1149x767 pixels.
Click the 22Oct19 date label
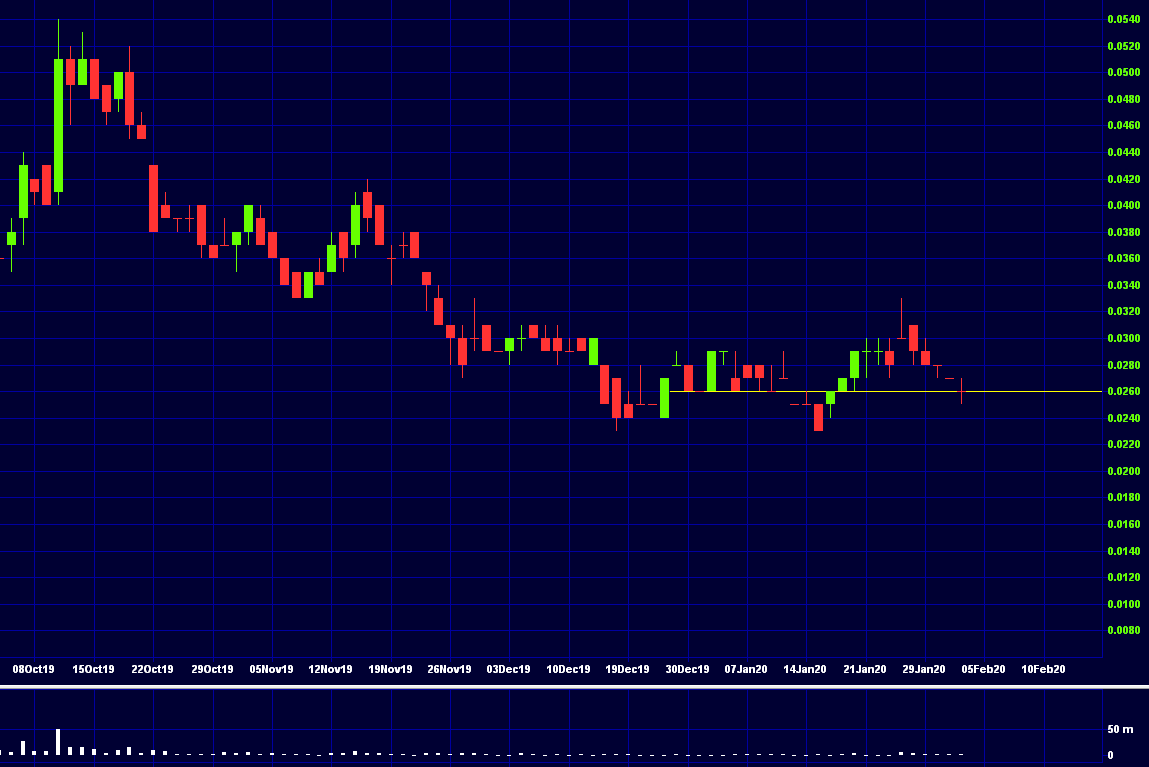(x=152, y=670)
